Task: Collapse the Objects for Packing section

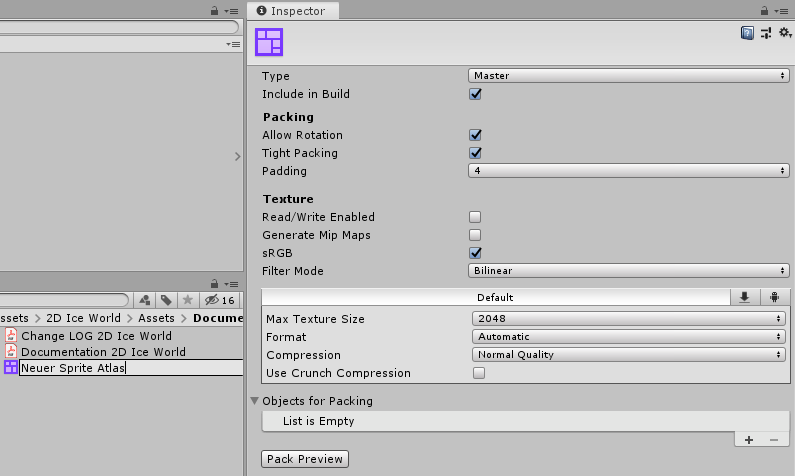Action: [254, 401]
